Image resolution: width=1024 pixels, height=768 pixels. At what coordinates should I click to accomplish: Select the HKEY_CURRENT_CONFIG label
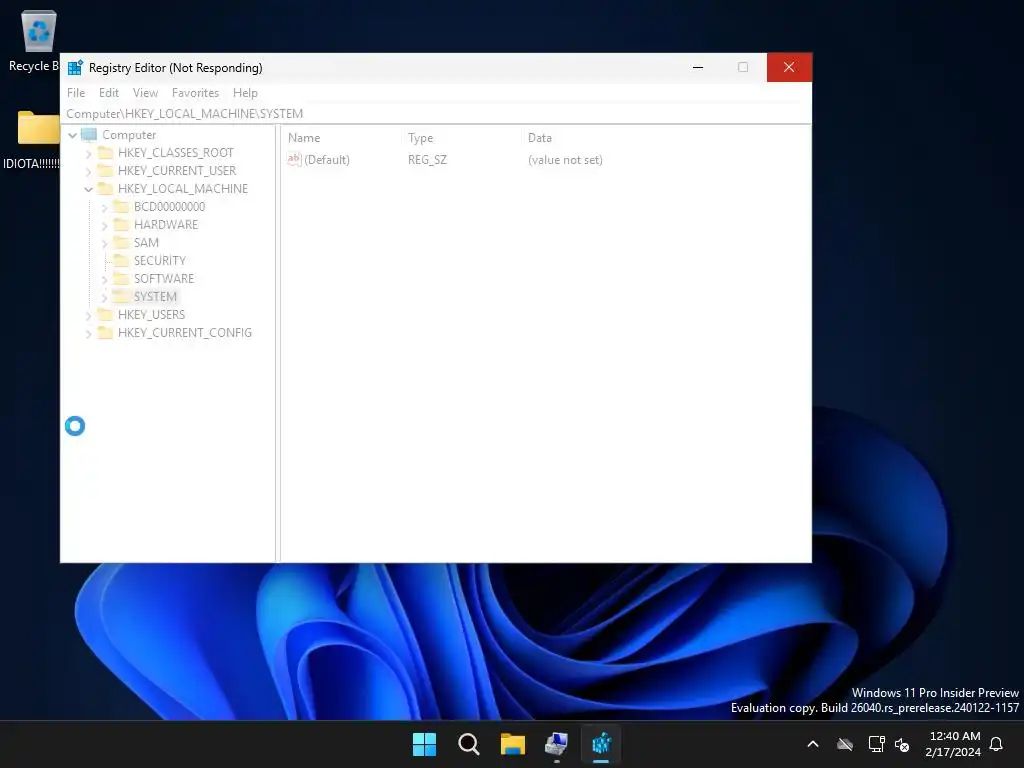(x=185, y=332)
